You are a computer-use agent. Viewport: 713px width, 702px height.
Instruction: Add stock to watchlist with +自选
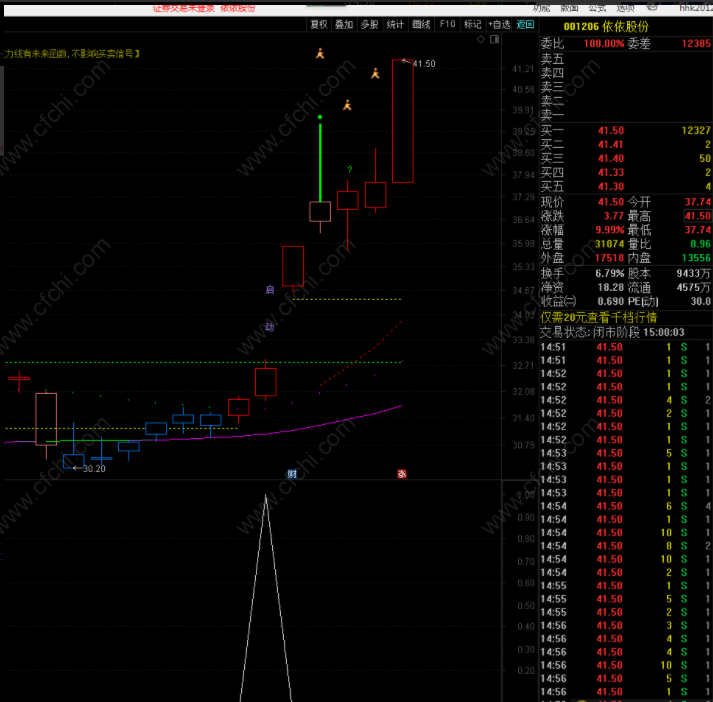point(499,25)
